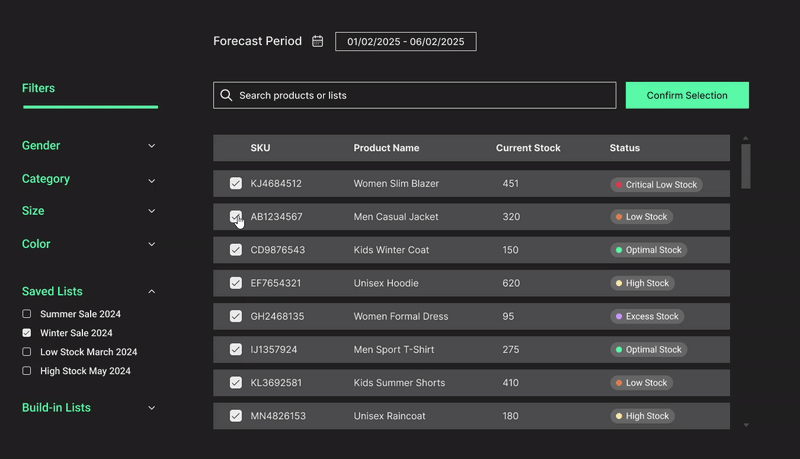Image resolution: width=800 pixels, height=459 pixels.
Task: Sort by the Current Stock column header
Action: [x=528, y=148]
